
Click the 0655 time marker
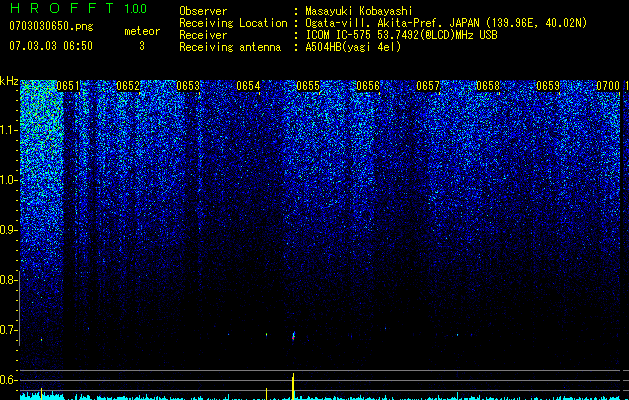pyautogui.click(x=308, y=86)
